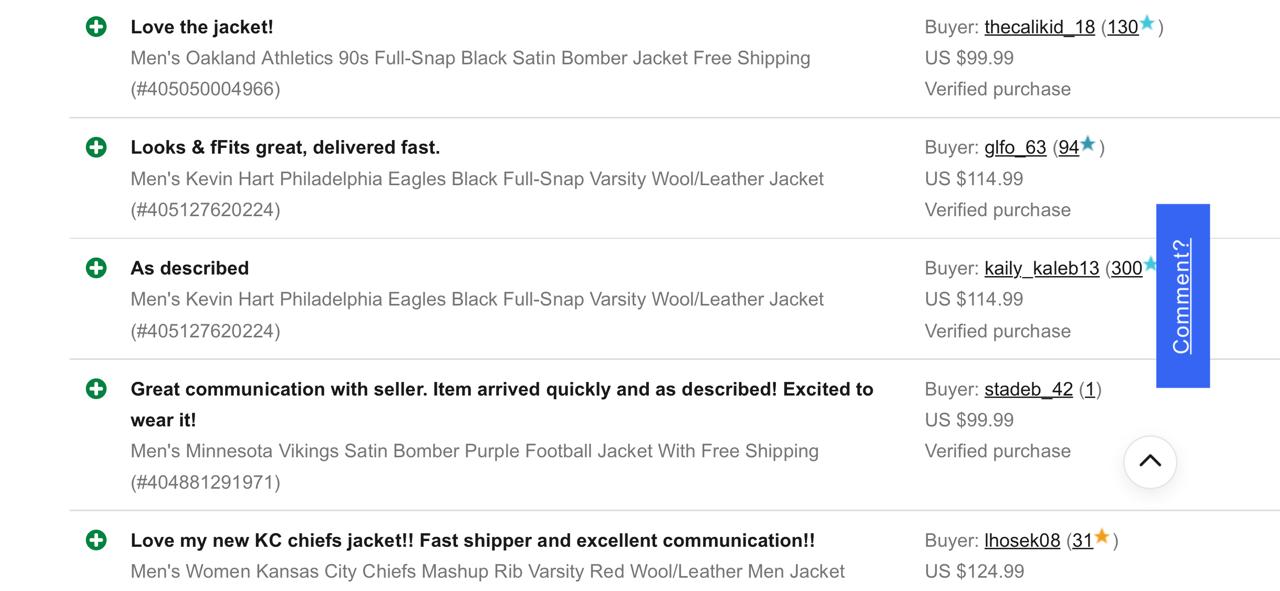
Task: Click green plus icon beside 'Looks & fFits great'
Action: click(96, 148)
